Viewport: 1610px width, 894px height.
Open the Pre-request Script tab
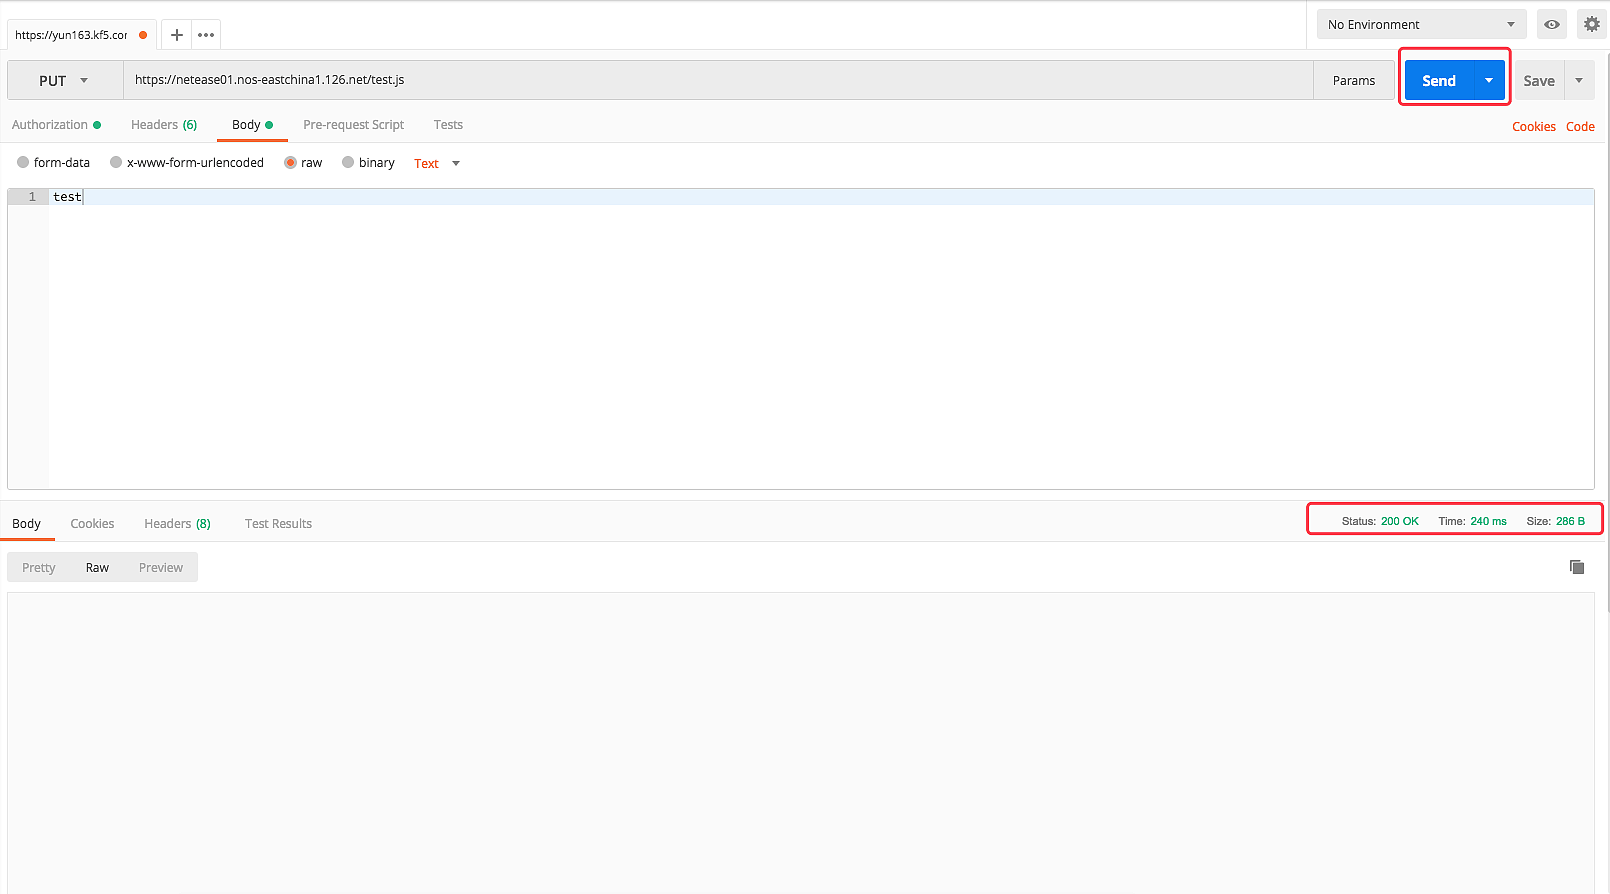[x=353, y=125]
